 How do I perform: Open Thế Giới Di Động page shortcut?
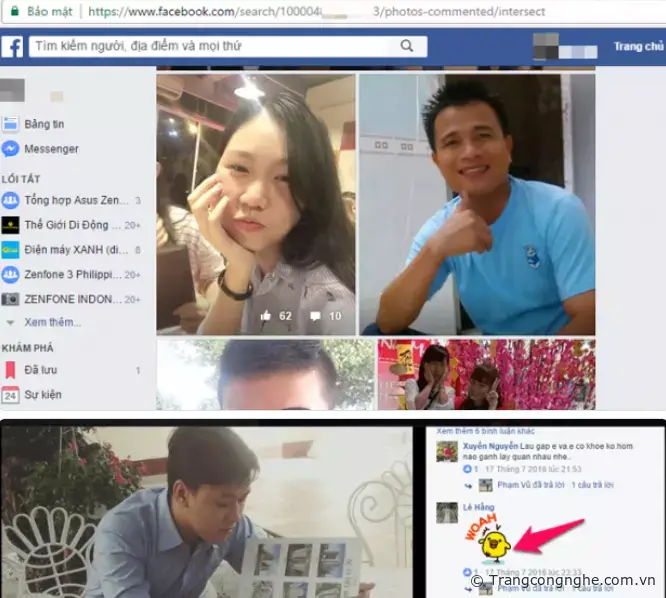click(x=72, y=225)
